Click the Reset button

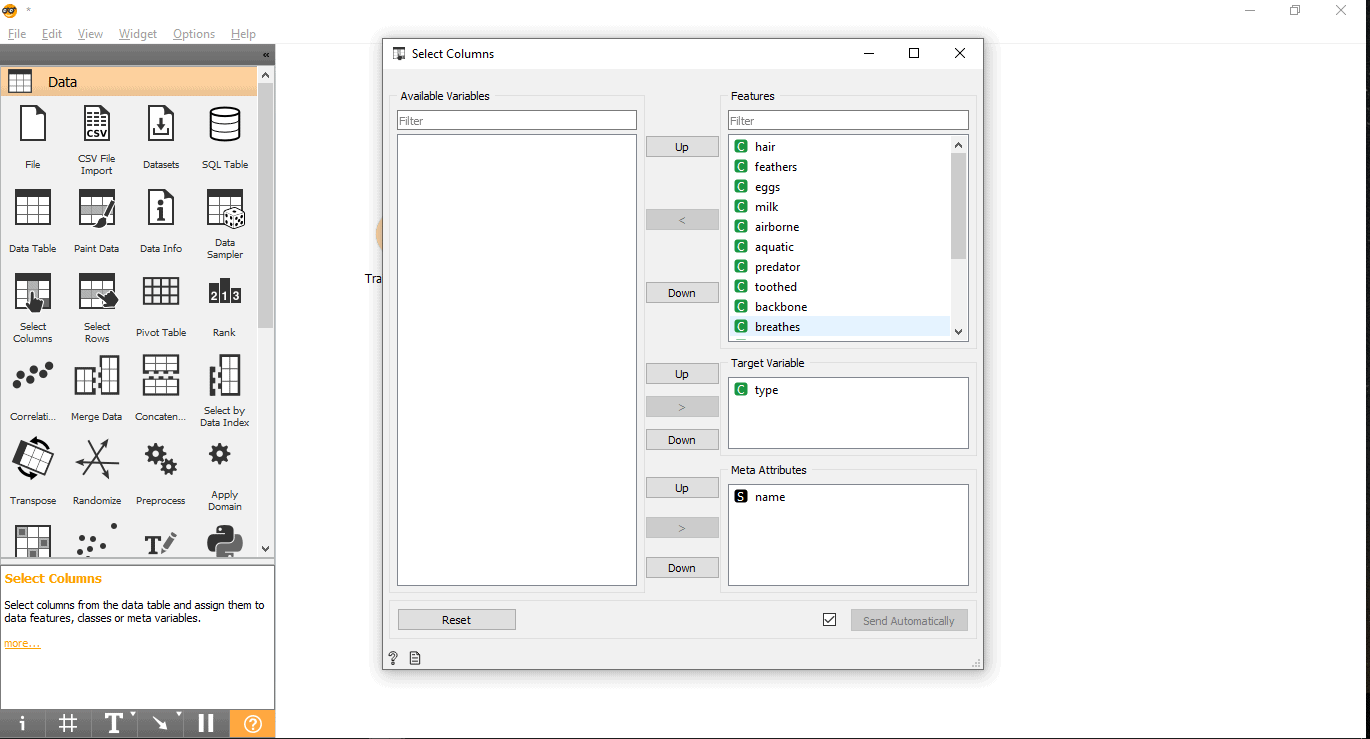pos(456,620)
